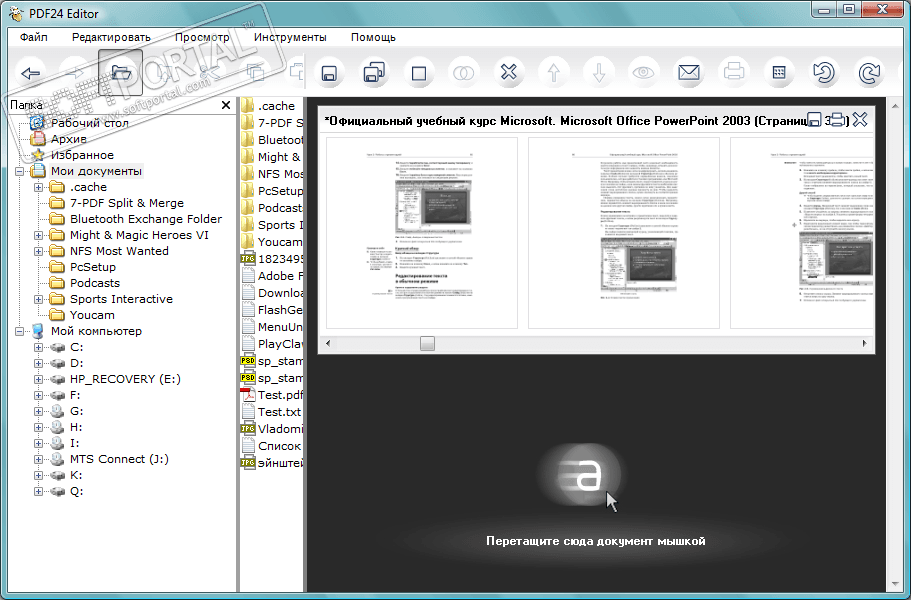Select the Рабочий стол tree entry
Image resolution: width=911 pixels, height=600 pixels.
(90, 123)
